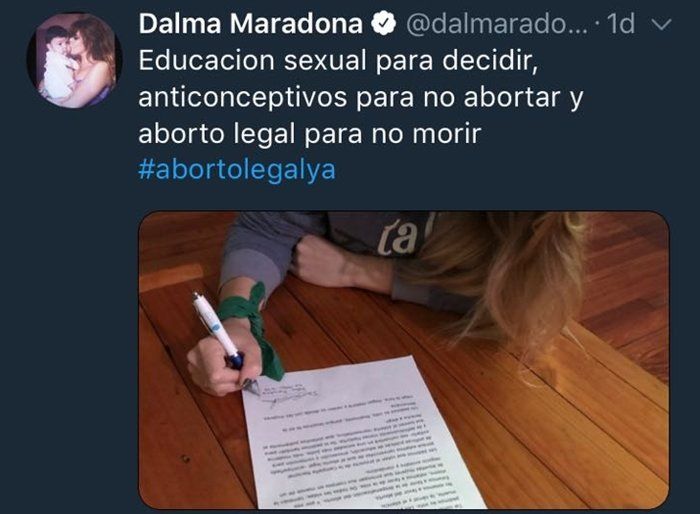Open the 1d timestamp permalink
The image size is (700, 514).
pyautogui.click(x=621, y=24)
